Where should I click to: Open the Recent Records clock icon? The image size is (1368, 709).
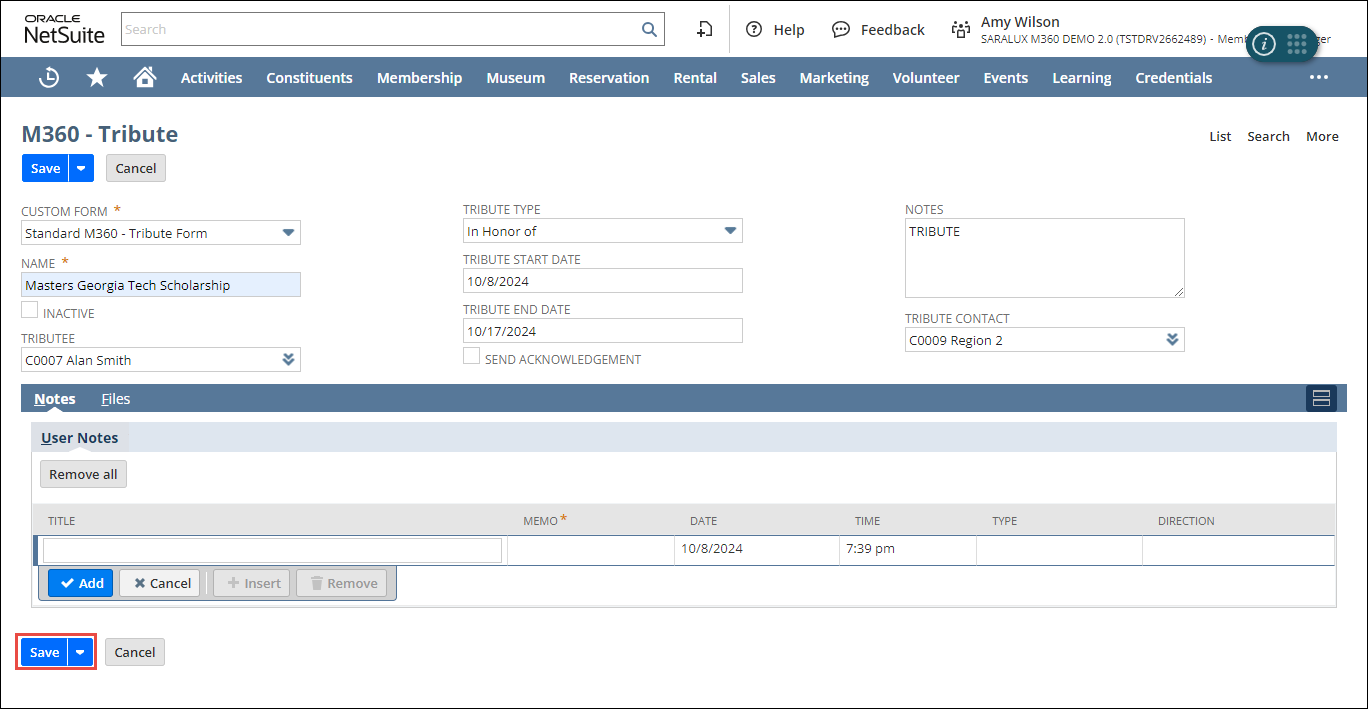pyautogui.click(x=49, y=77)
